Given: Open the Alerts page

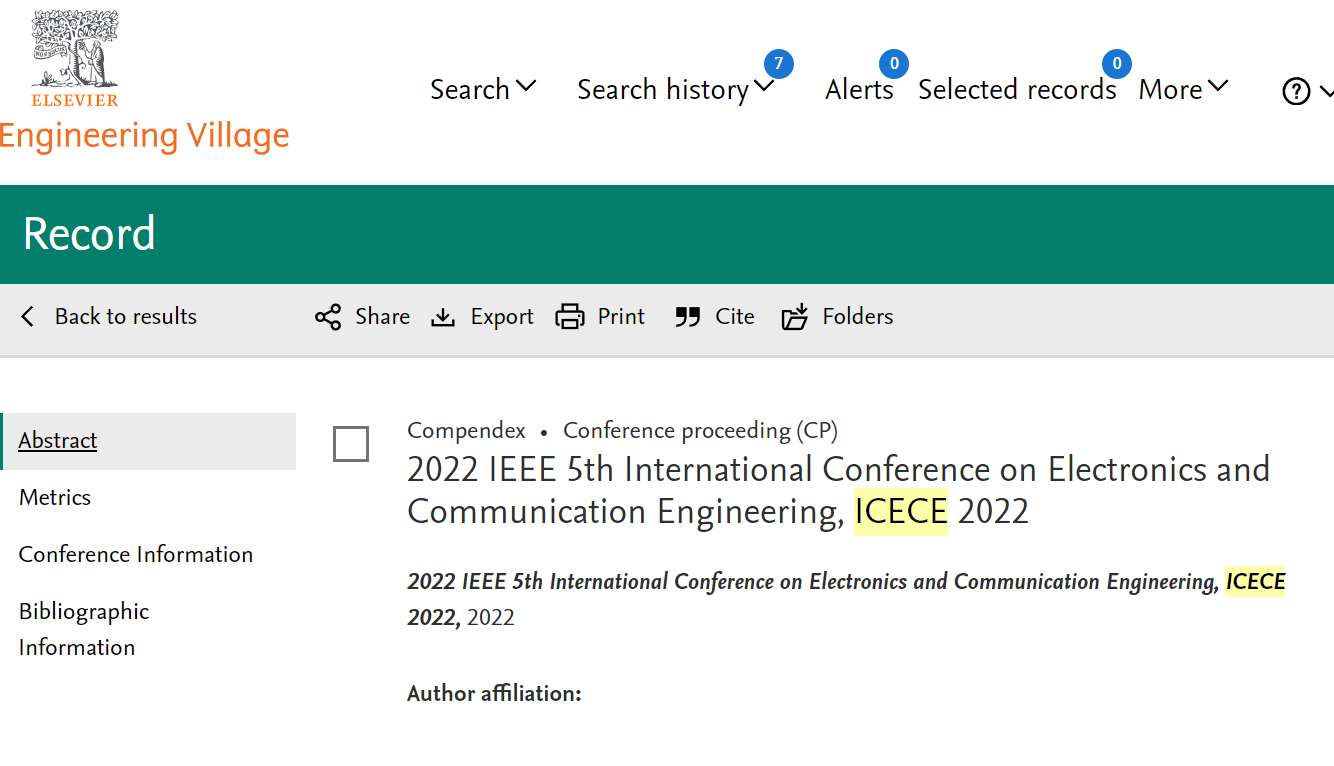Looking at the screenshot, I should click(859, 89).
